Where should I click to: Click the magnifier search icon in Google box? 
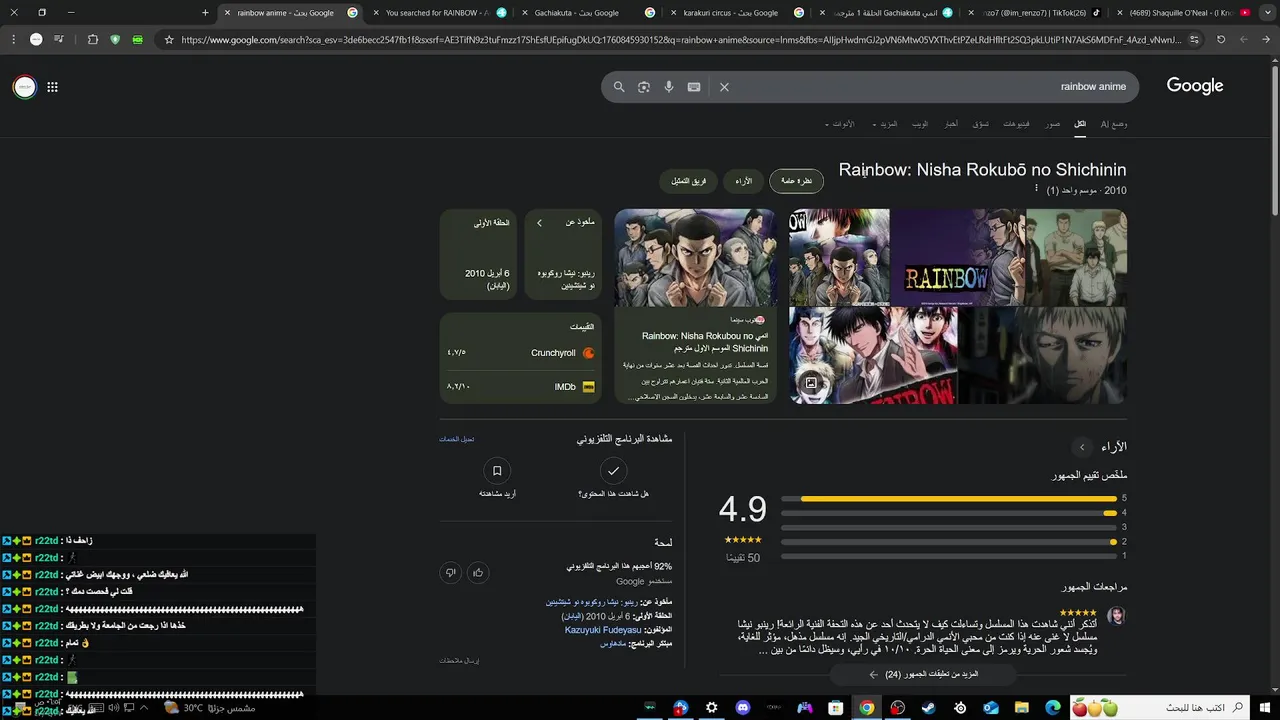coord(619,87)
